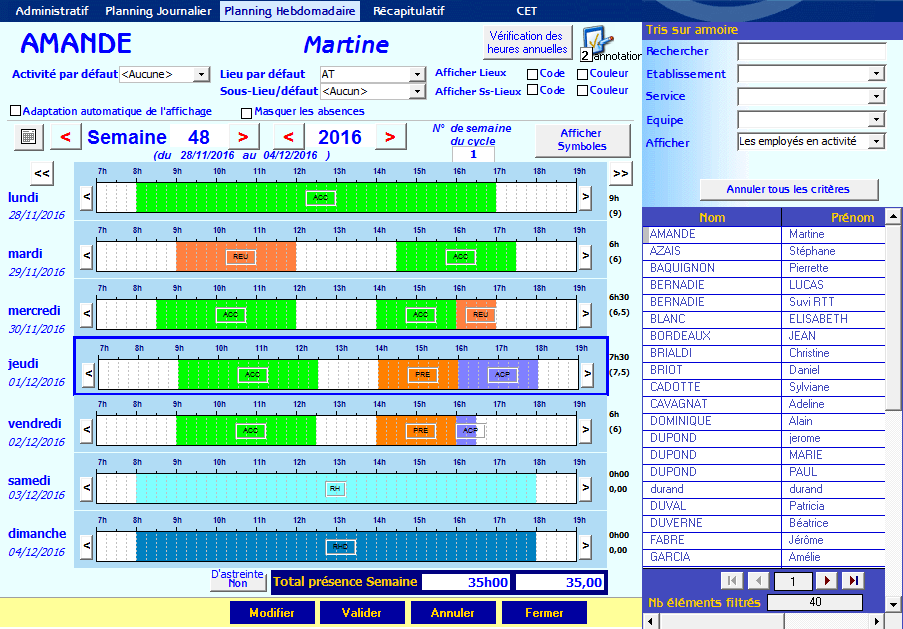Select the Planning Hebdomadaire tab

coord(290,11)
